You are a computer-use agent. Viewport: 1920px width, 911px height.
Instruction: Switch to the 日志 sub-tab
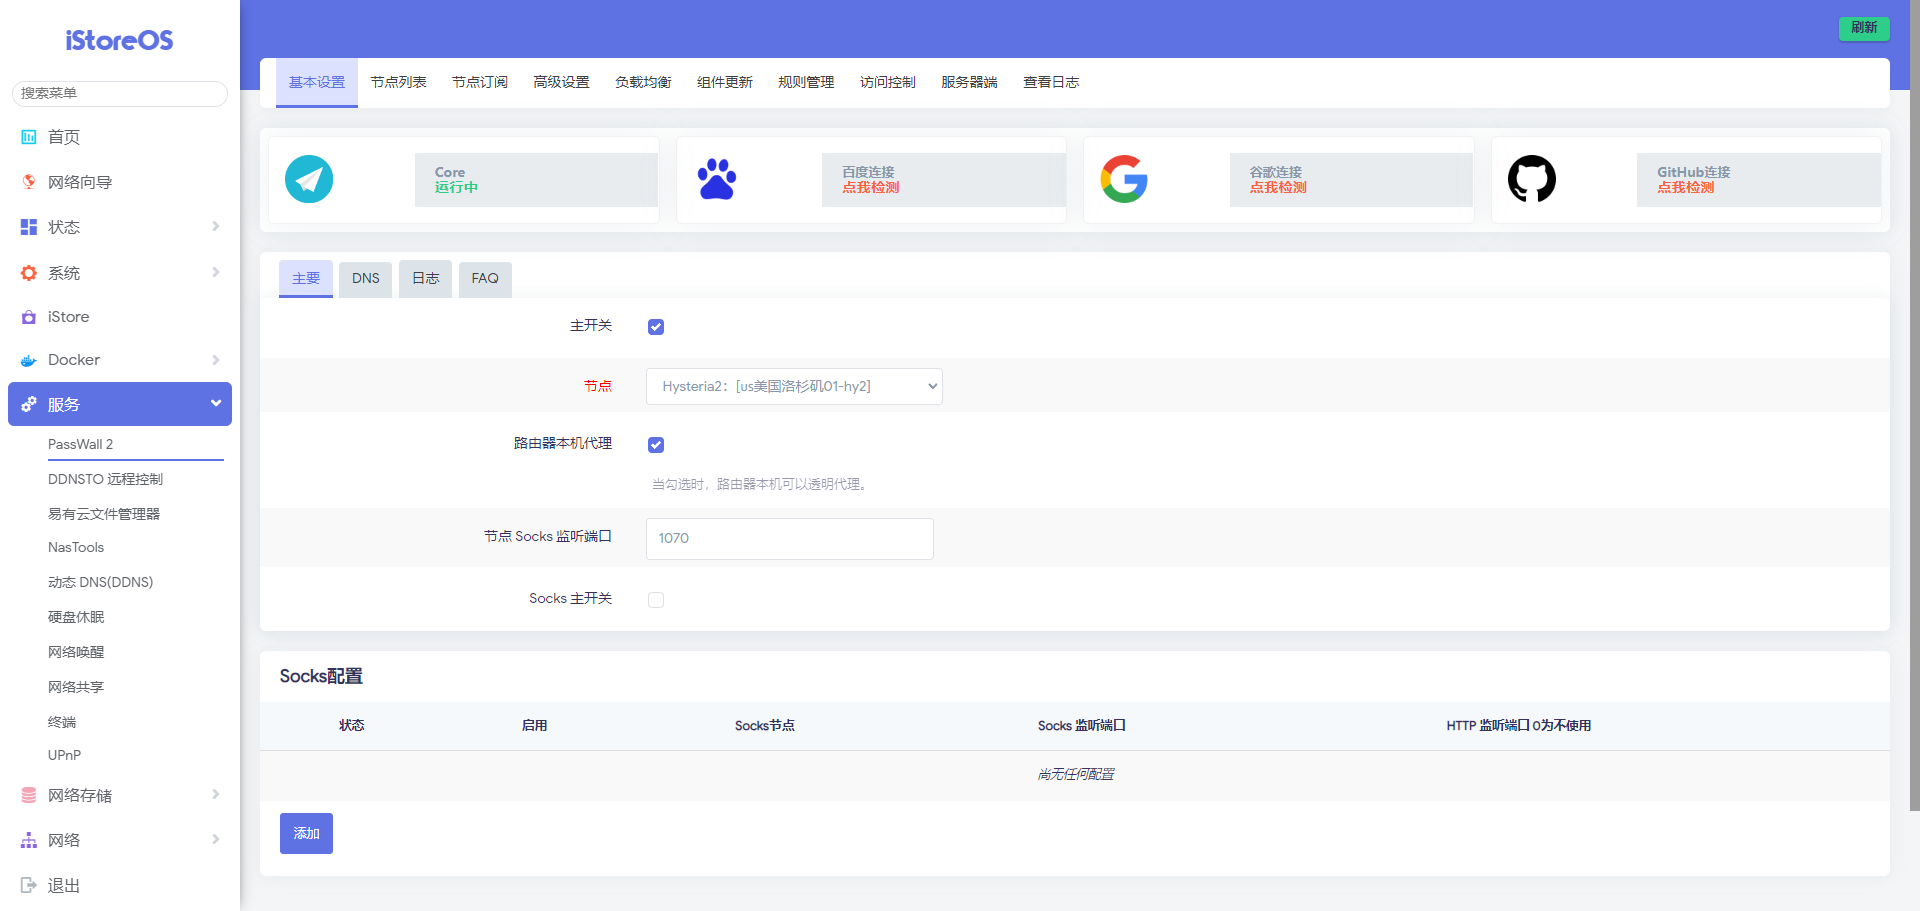coord(426,278)
